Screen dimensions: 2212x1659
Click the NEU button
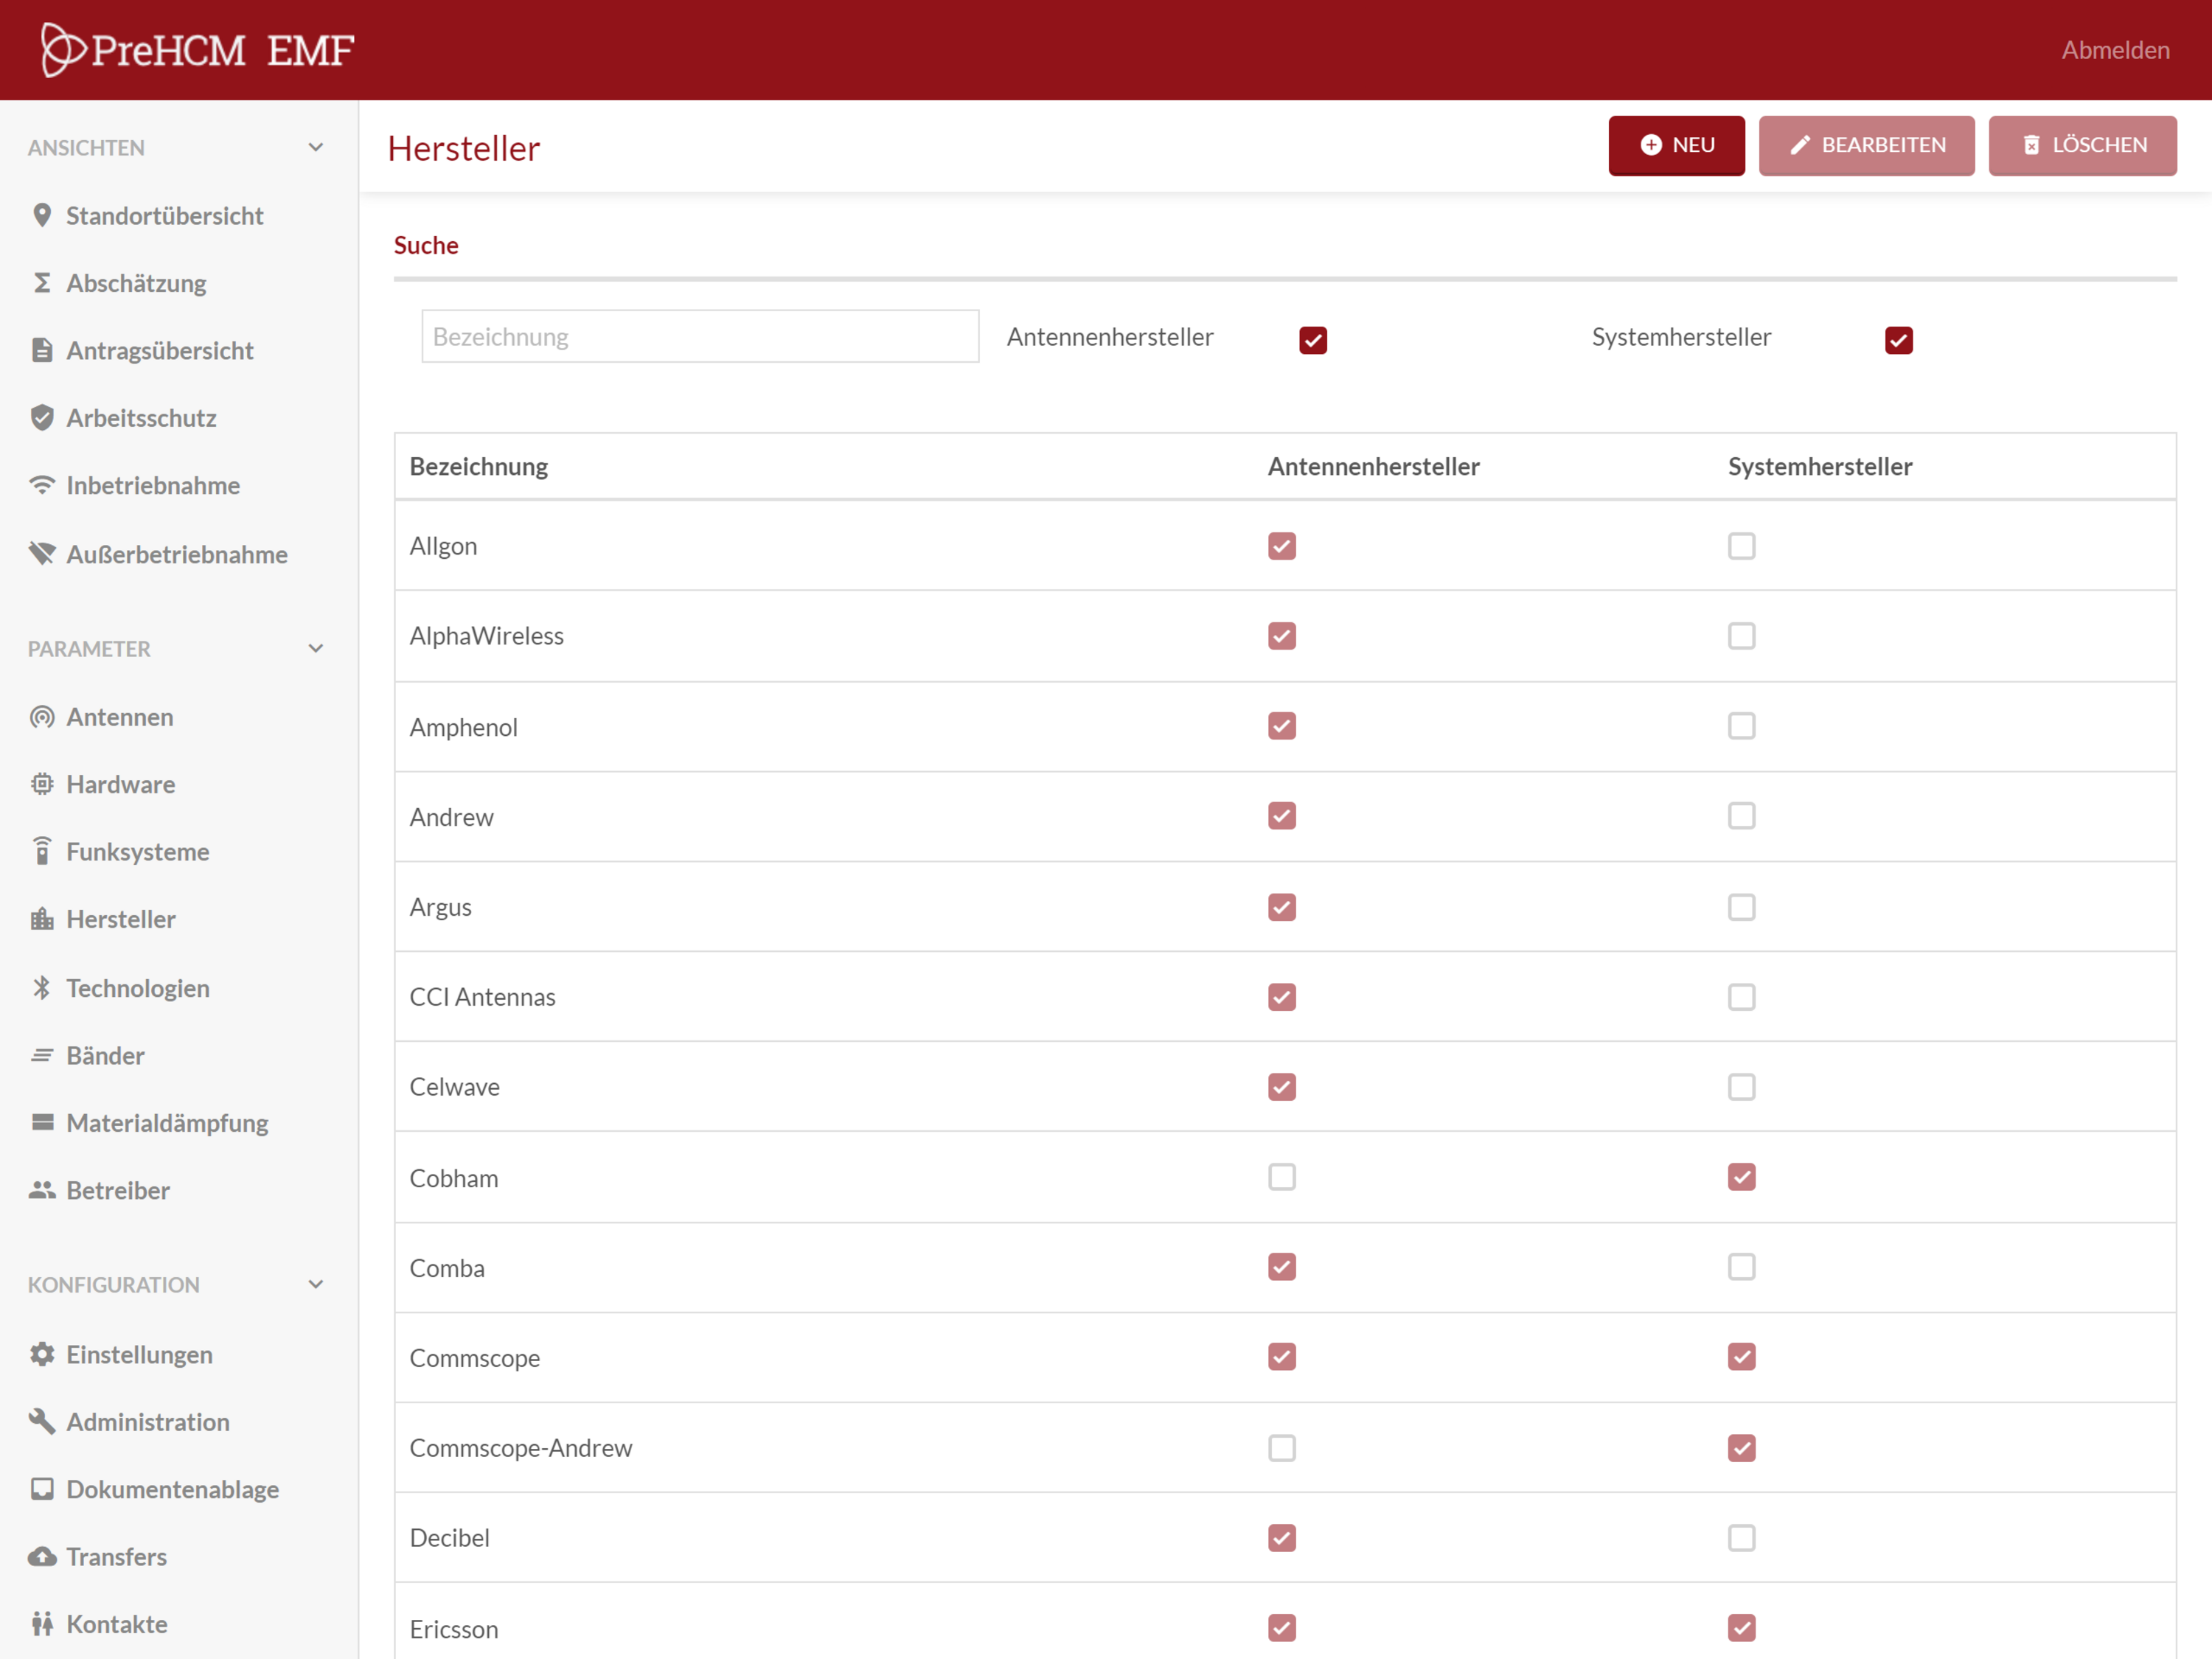[1676, 145]
